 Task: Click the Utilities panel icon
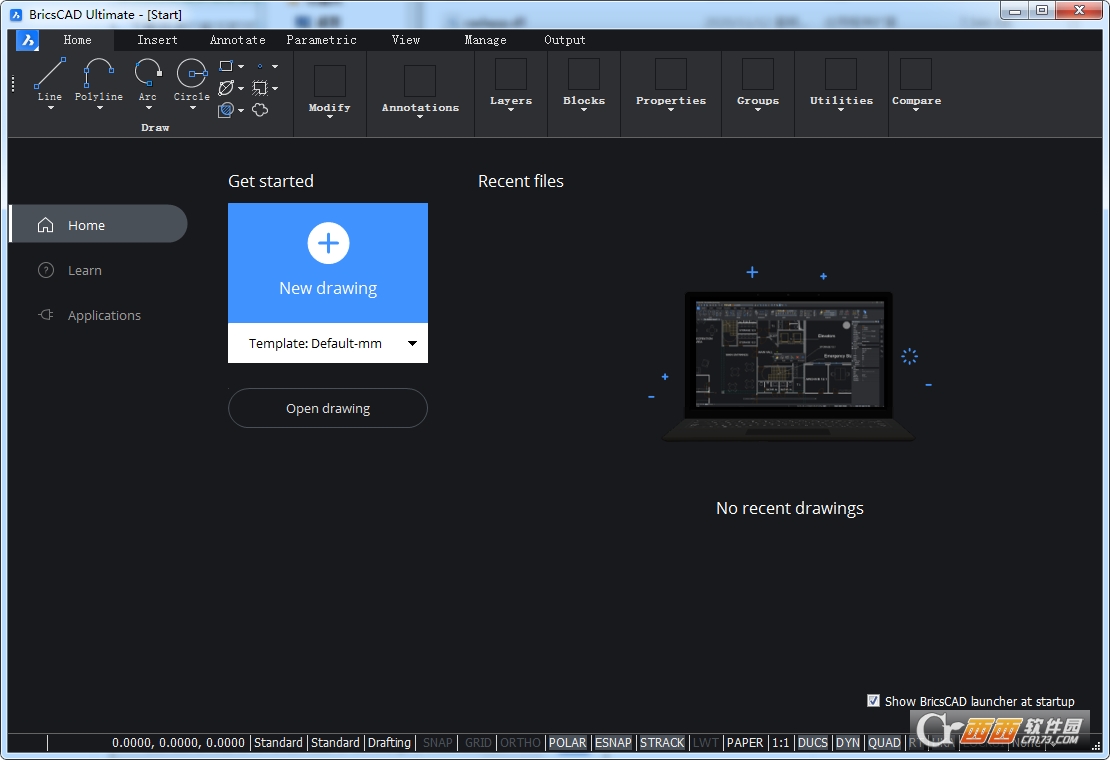(841, 74)
